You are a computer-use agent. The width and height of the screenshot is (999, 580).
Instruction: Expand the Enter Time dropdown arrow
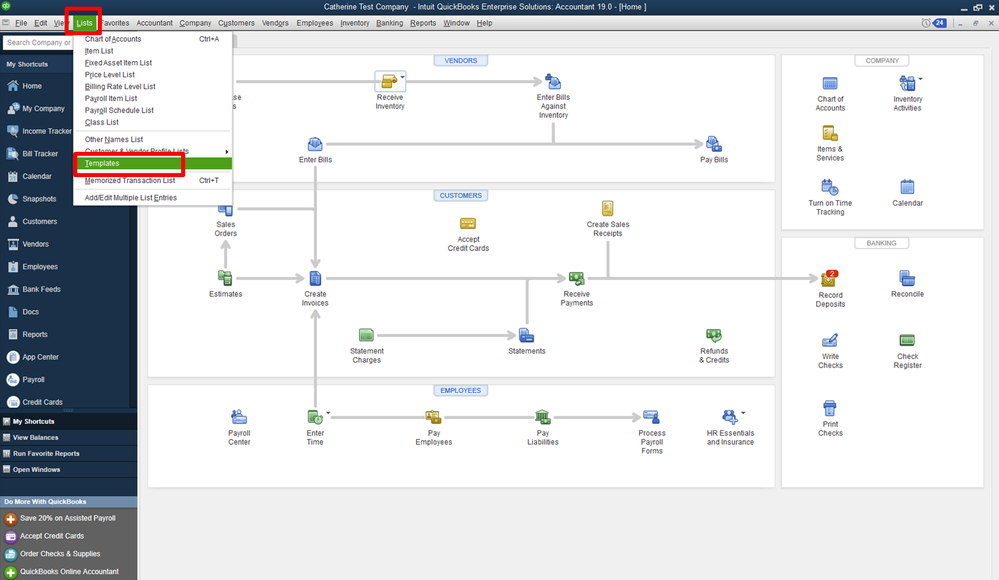click(x=328, y=413)
